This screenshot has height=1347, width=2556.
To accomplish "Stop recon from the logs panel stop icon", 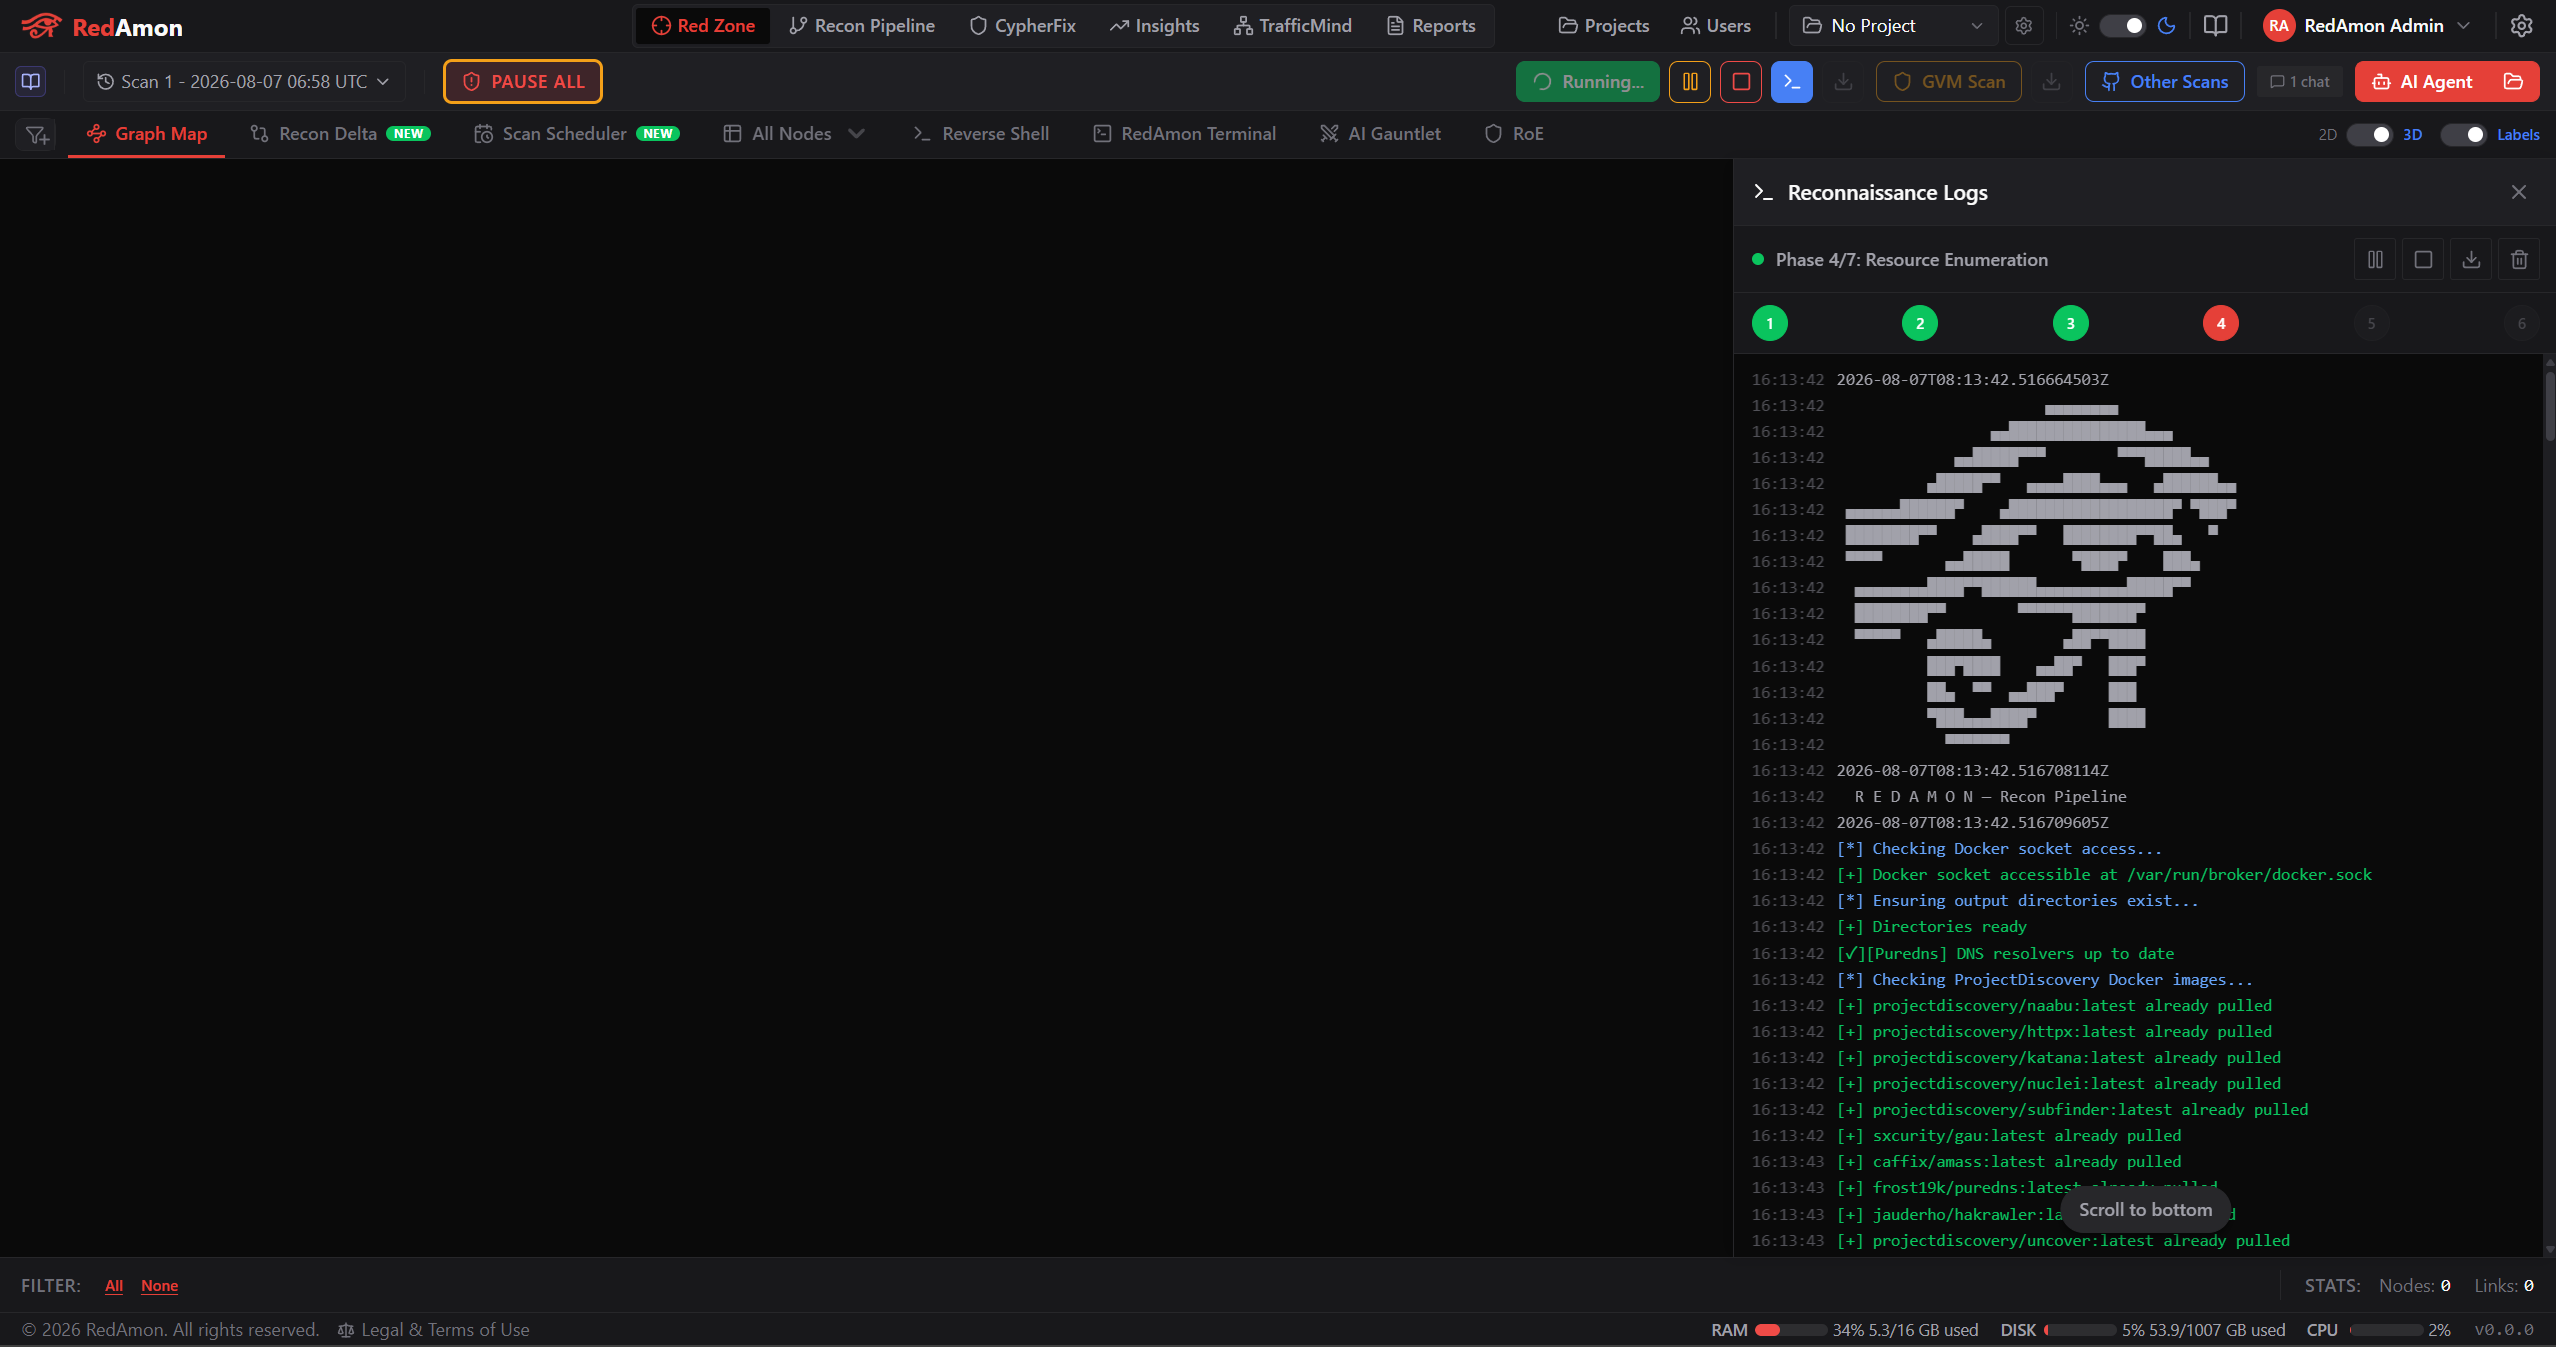I will pyautogui.click(x=2423, y=260).
